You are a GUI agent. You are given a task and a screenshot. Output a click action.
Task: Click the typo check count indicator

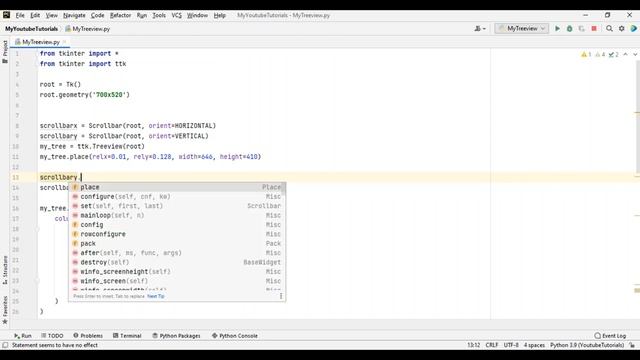click(x=613, y=54)
